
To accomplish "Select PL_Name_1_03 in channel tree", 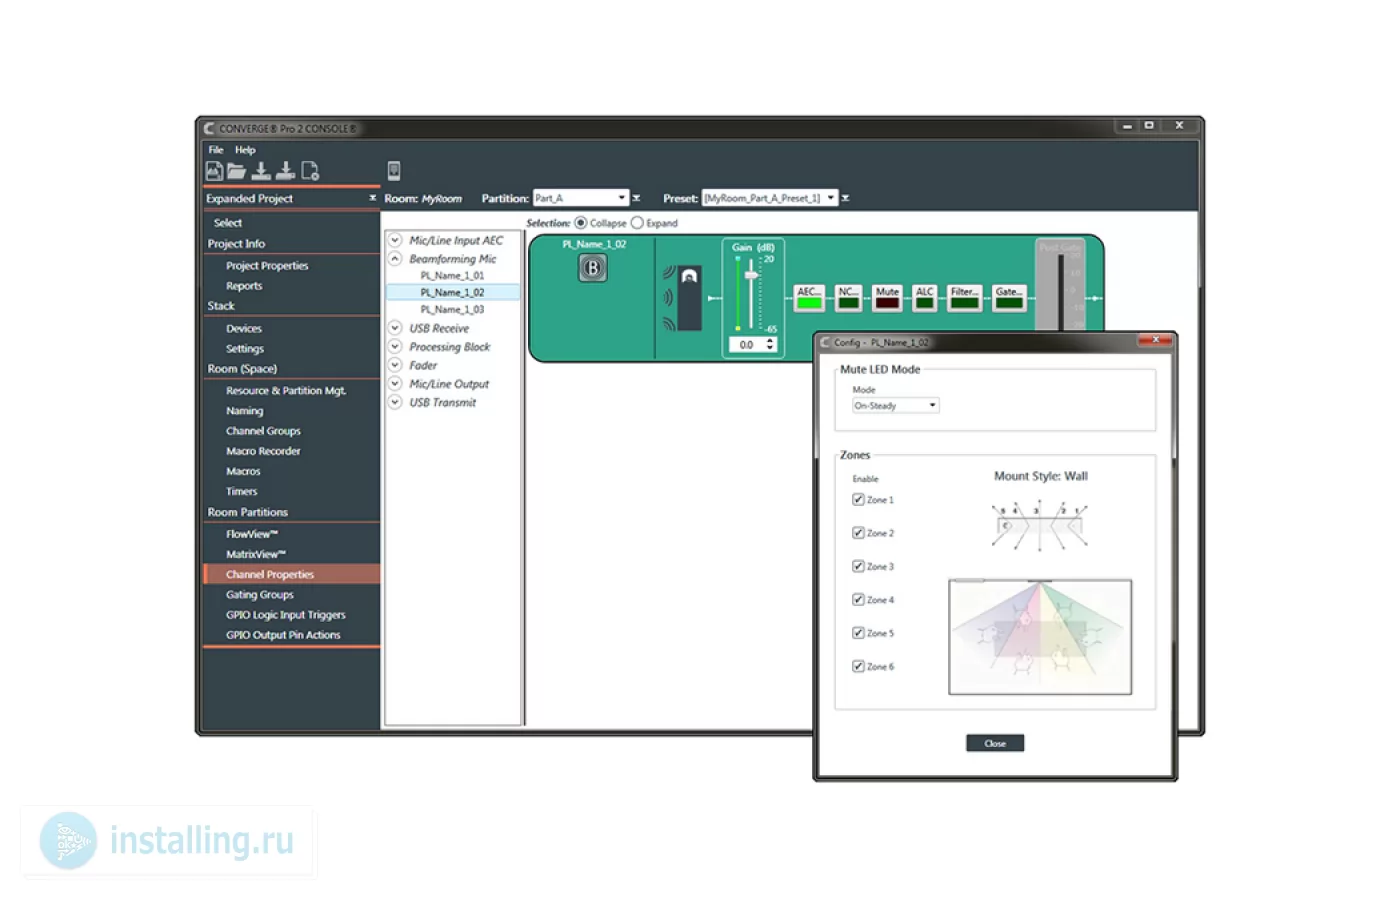I will tap(452, 310).
